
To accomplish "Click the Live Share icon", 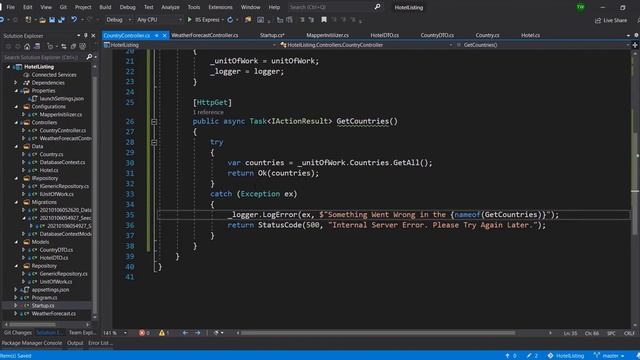I will pyautogui.click(x=598, y=20).
